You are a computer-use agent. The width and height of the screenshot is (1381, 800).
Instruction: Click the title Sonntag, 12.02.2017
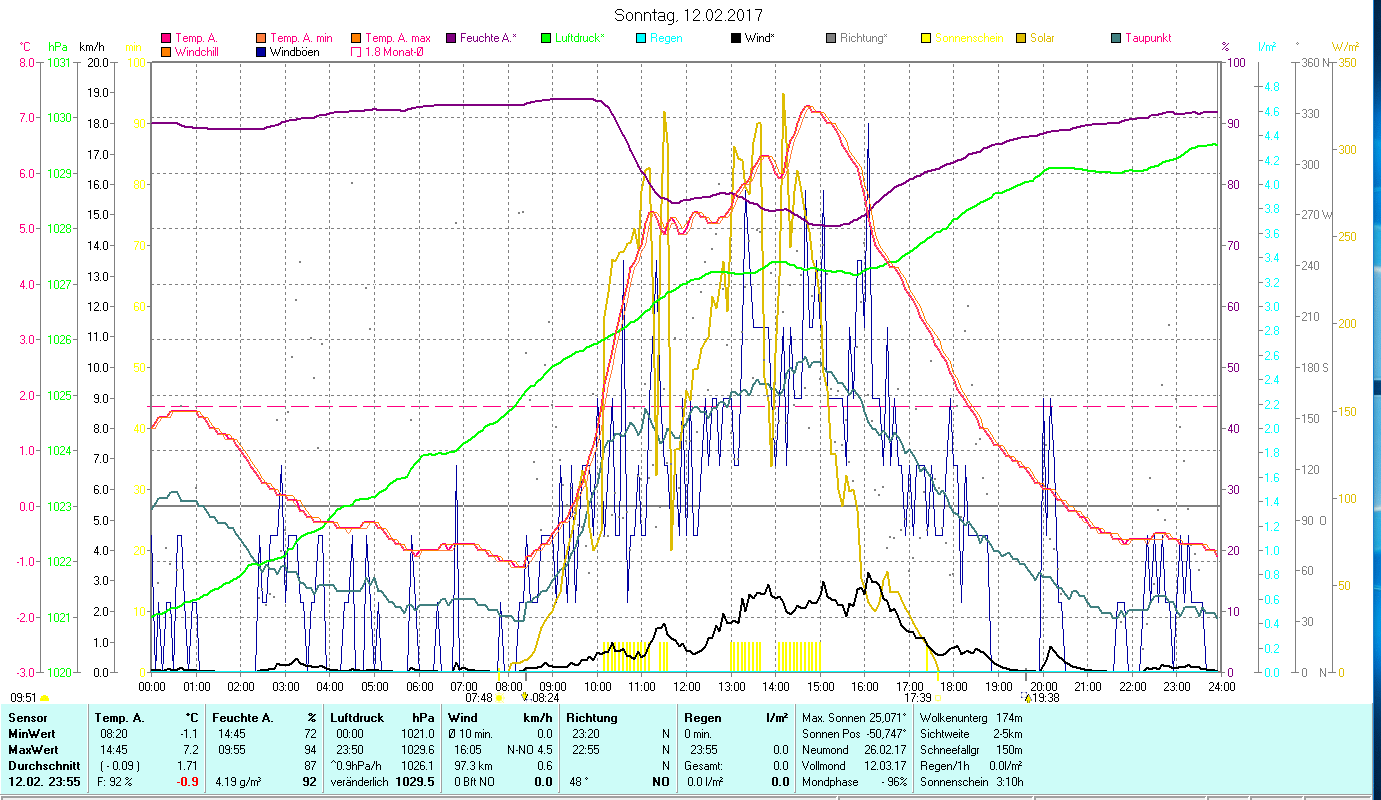[690, 15]
